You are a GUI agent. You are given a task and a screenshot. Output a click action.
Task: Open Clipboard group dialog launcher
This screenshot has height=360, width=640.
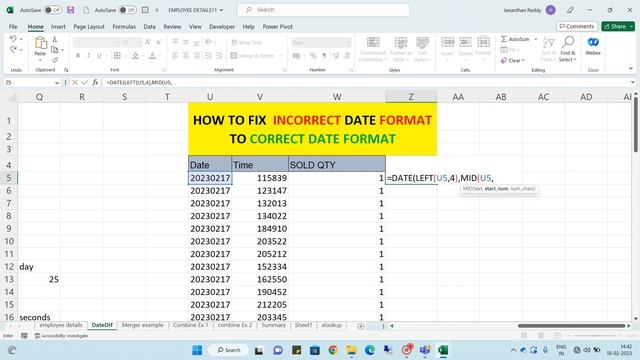[x=66, y=70]
